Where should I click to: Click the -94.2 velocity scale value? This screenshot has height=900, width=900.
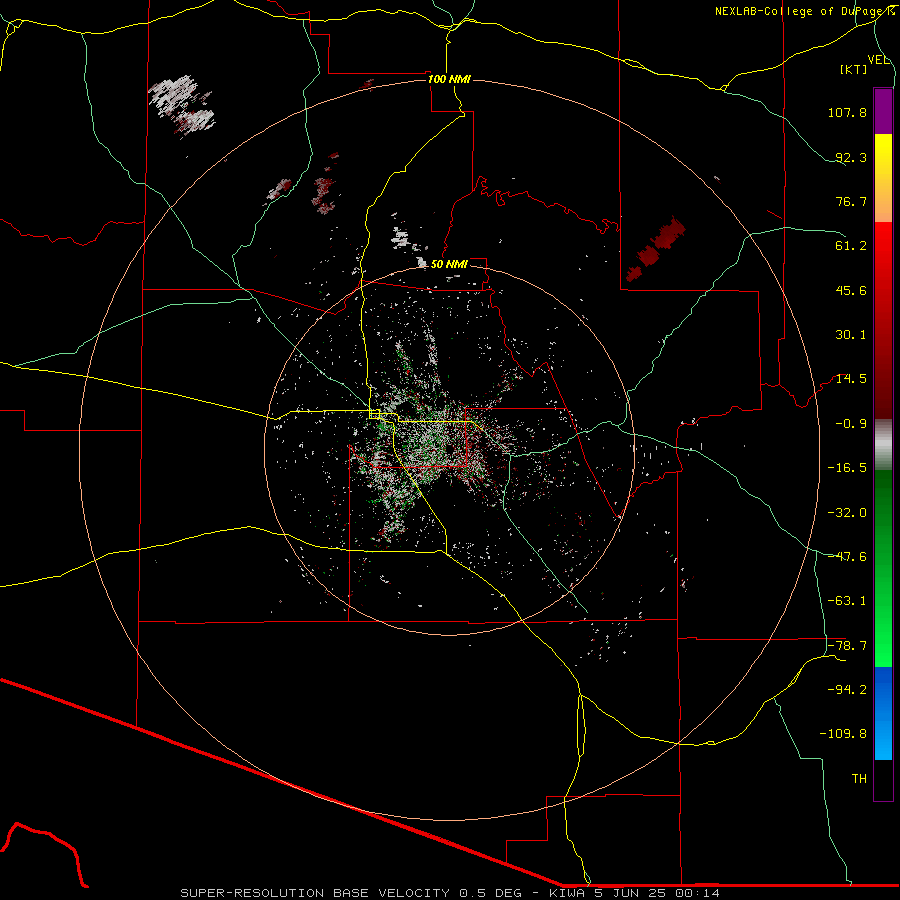pos(847,689)
